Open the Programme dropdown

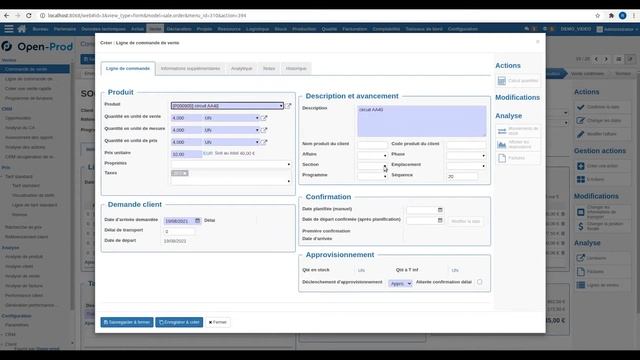(384, 176)
